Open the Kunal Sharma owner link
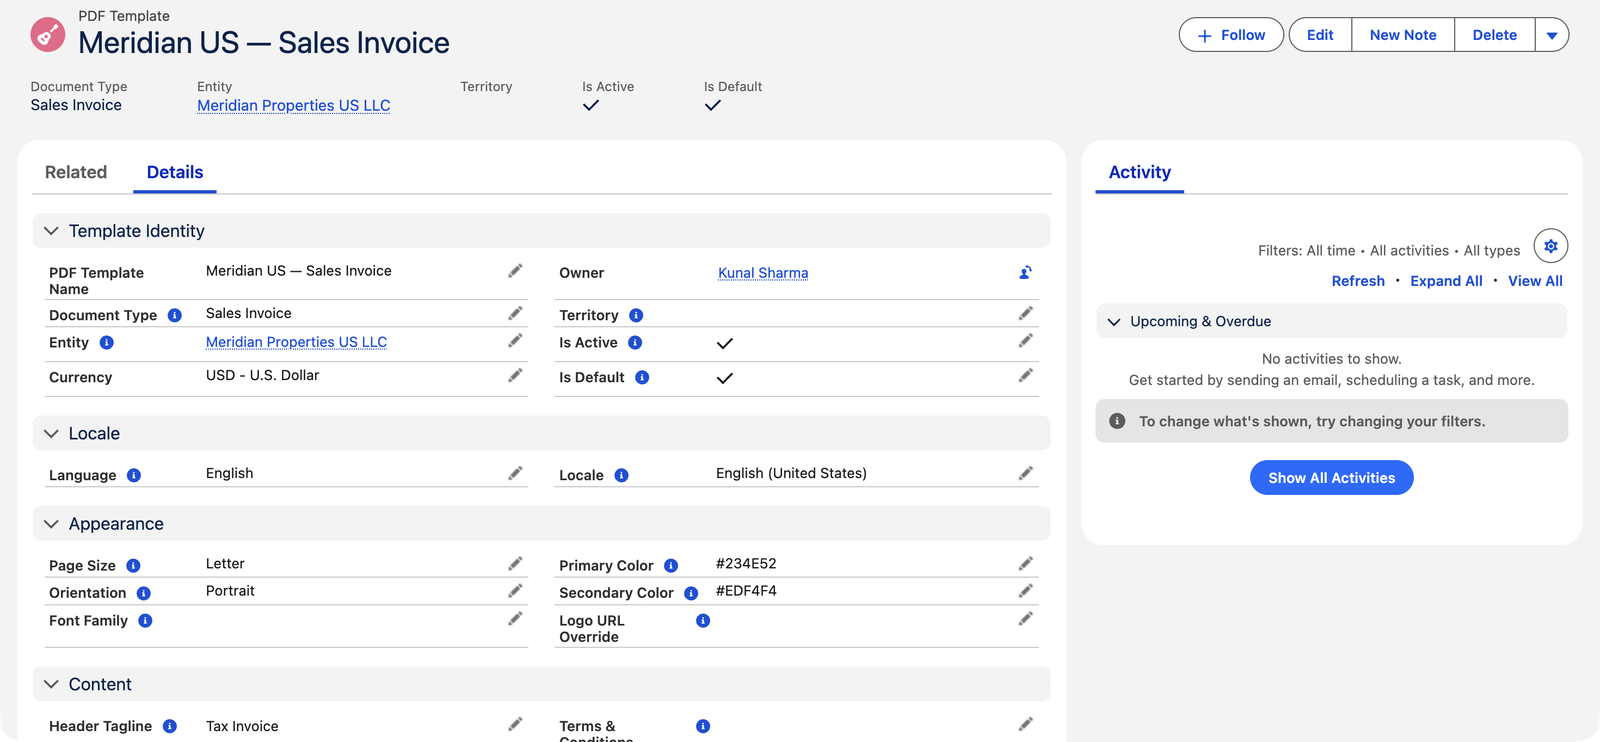The height and width of the screenshot is (742, 1600). (x=763, y=273)
